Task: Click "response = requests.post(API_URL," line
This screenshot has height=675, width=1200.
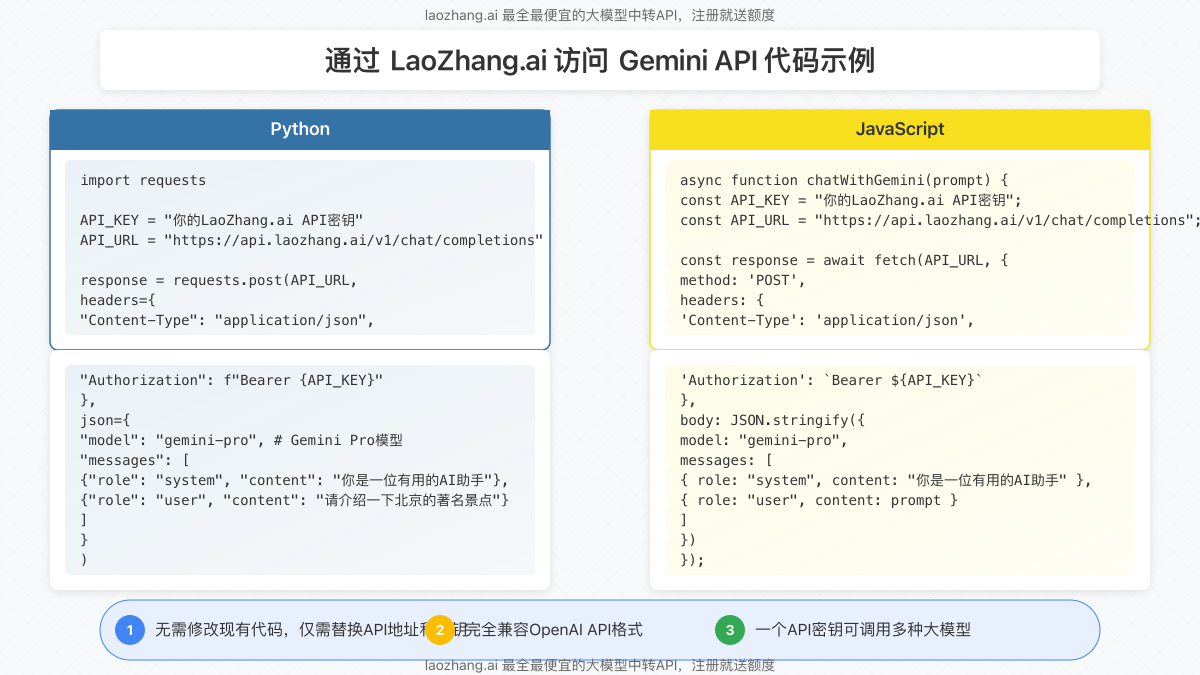Action: [219, 280]
